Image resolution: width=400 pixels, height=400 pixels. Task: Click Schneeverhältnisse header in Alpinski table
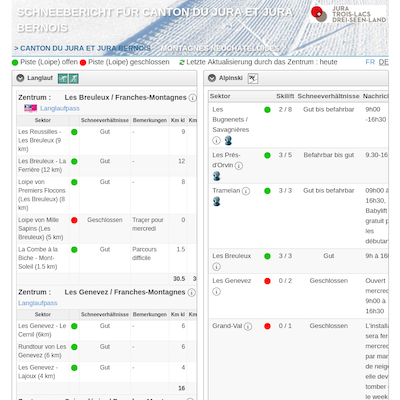328,96
